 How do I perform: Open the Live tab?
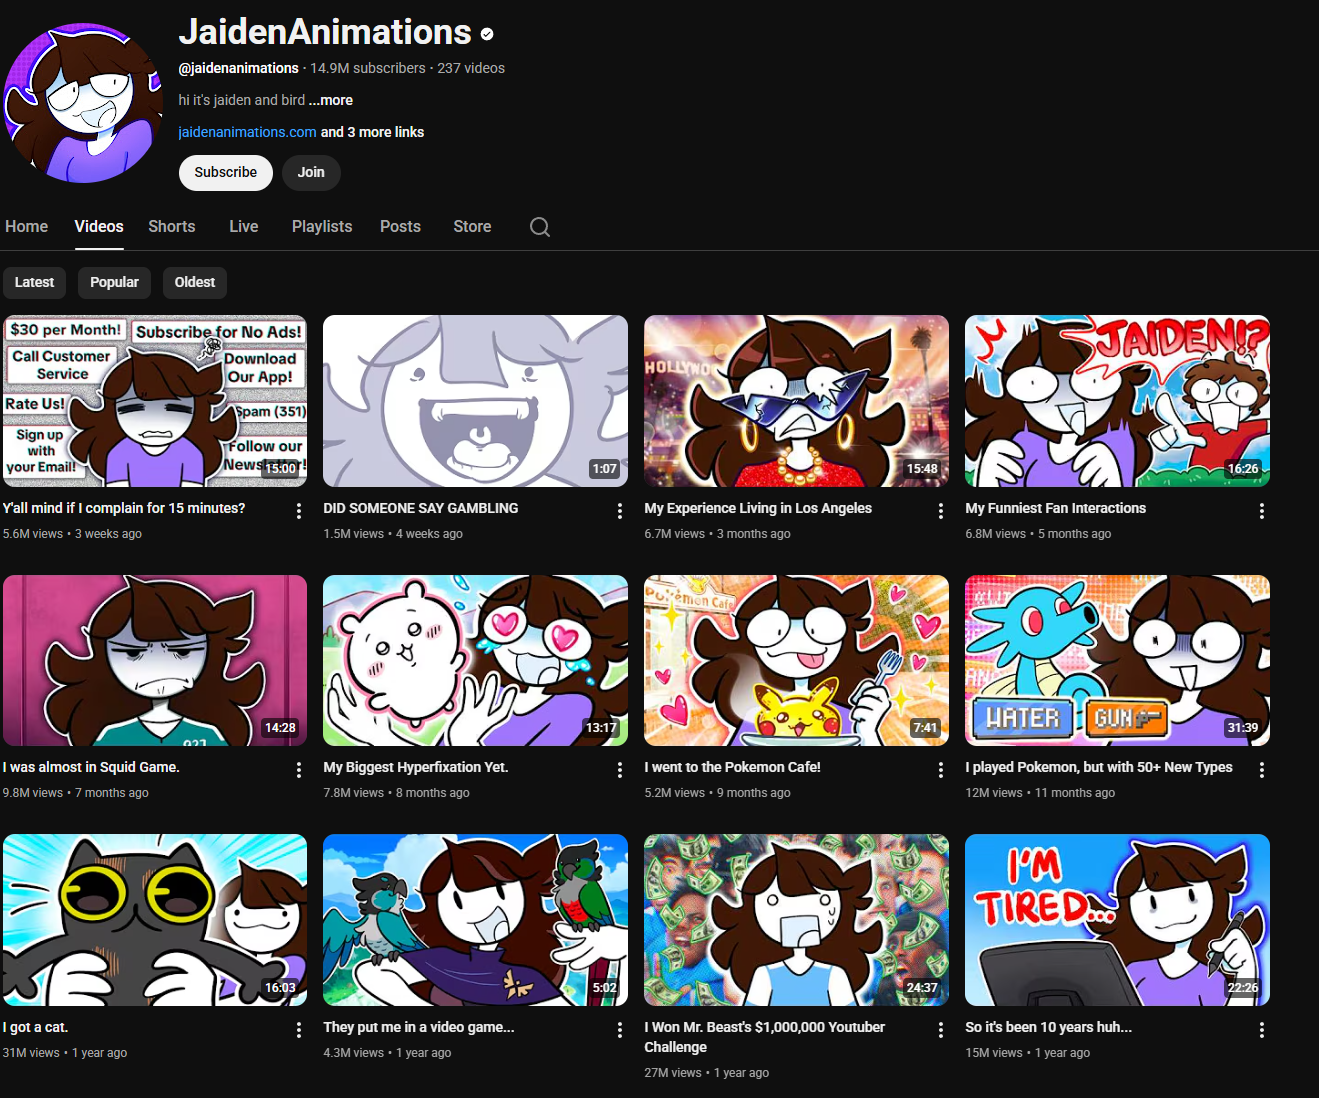244,227
